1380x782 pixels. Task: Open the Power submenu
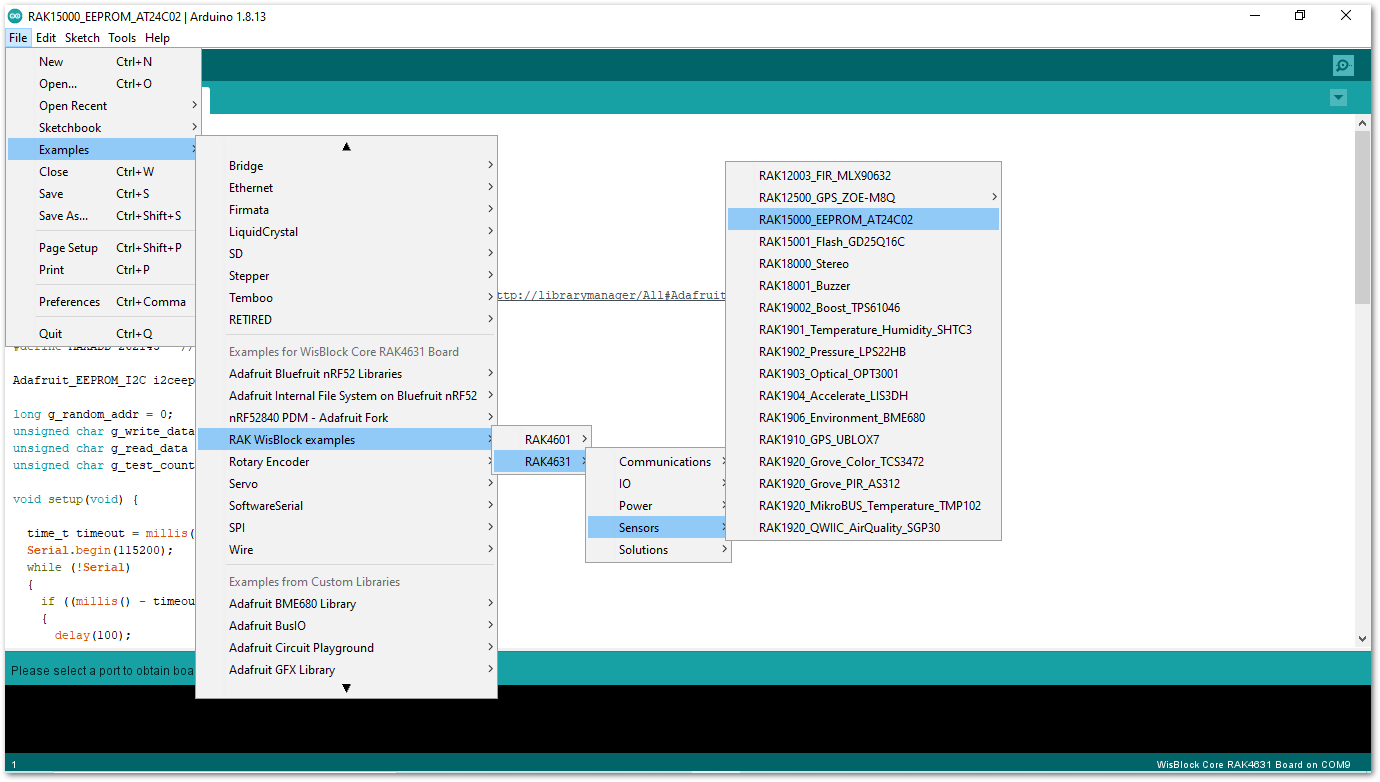(658, 506)
